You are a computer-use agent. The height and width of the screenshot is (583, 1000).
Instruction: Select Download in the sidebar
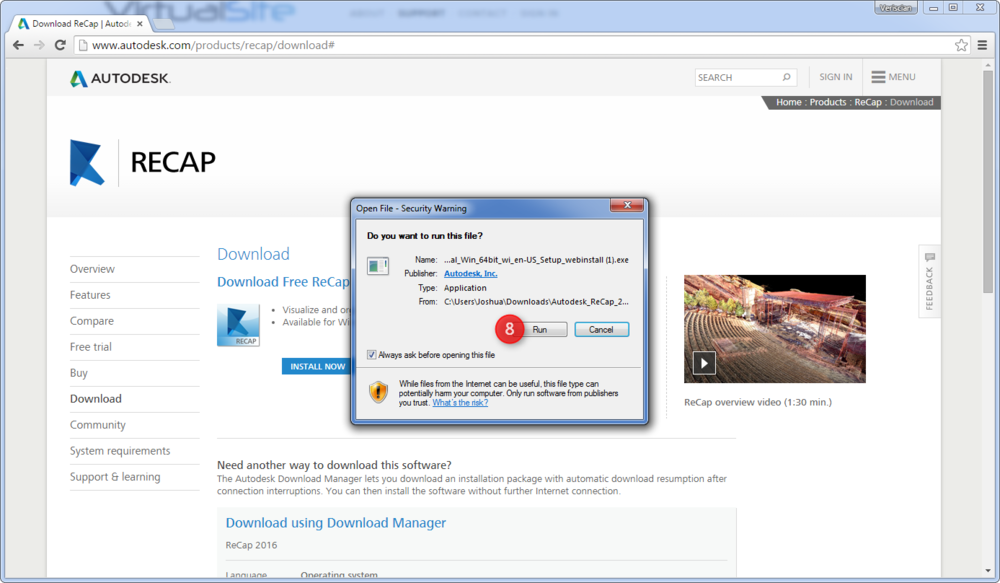[x=96, y=399]
